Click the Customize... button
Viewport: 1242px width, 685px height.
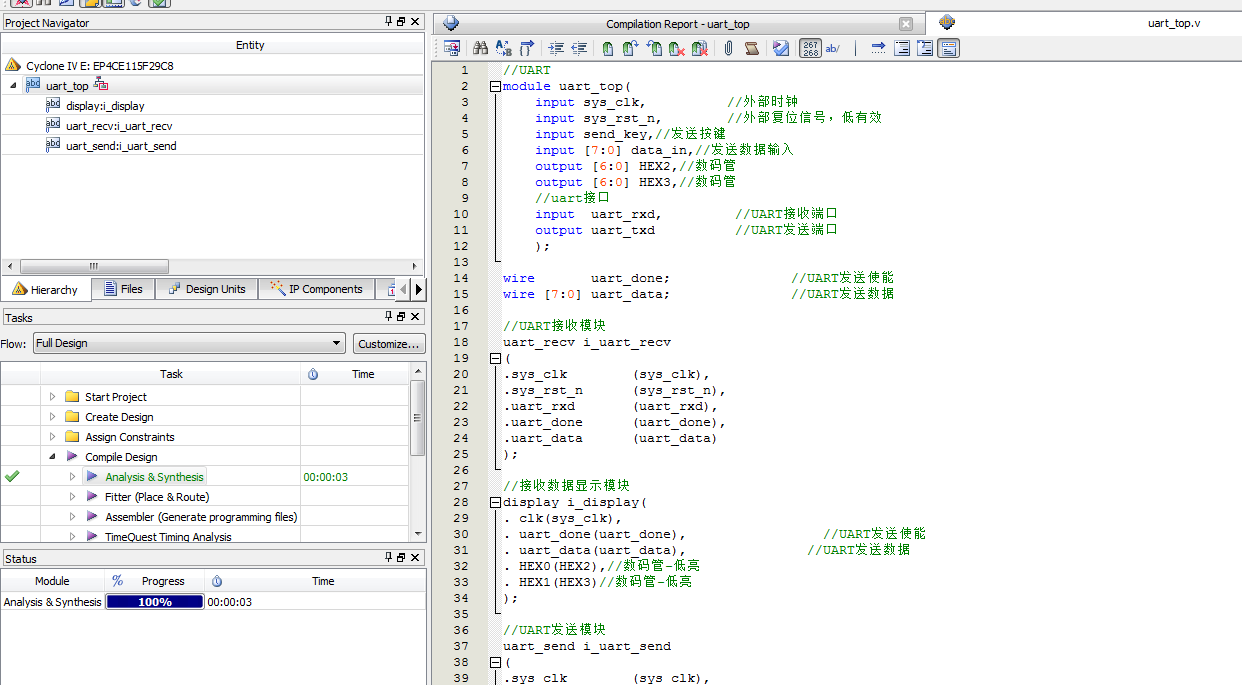tap(388, 343)
